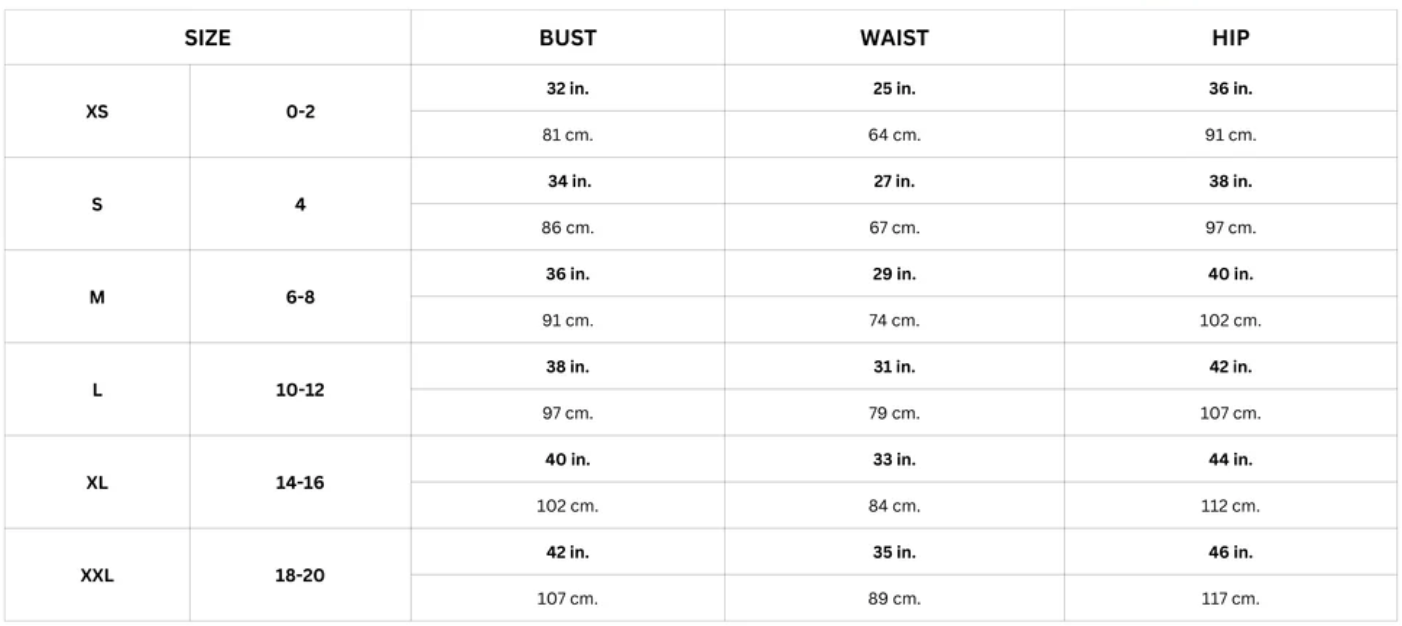
Task: Click the 18-20 numeric size cell
Action: (x=300, y=575)
